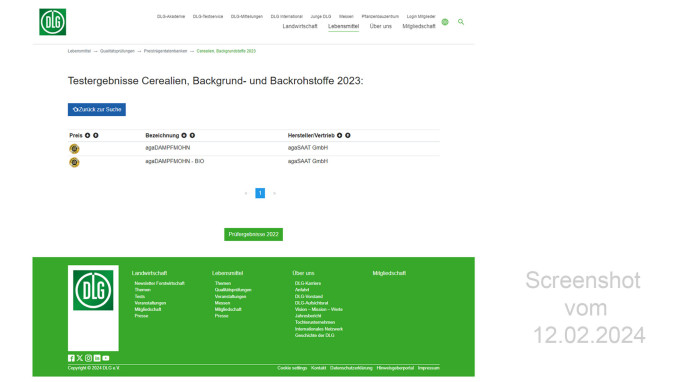Open Cookie settings in footer bar
This screenshot has height=382, width=686.
tap(292, 368)
